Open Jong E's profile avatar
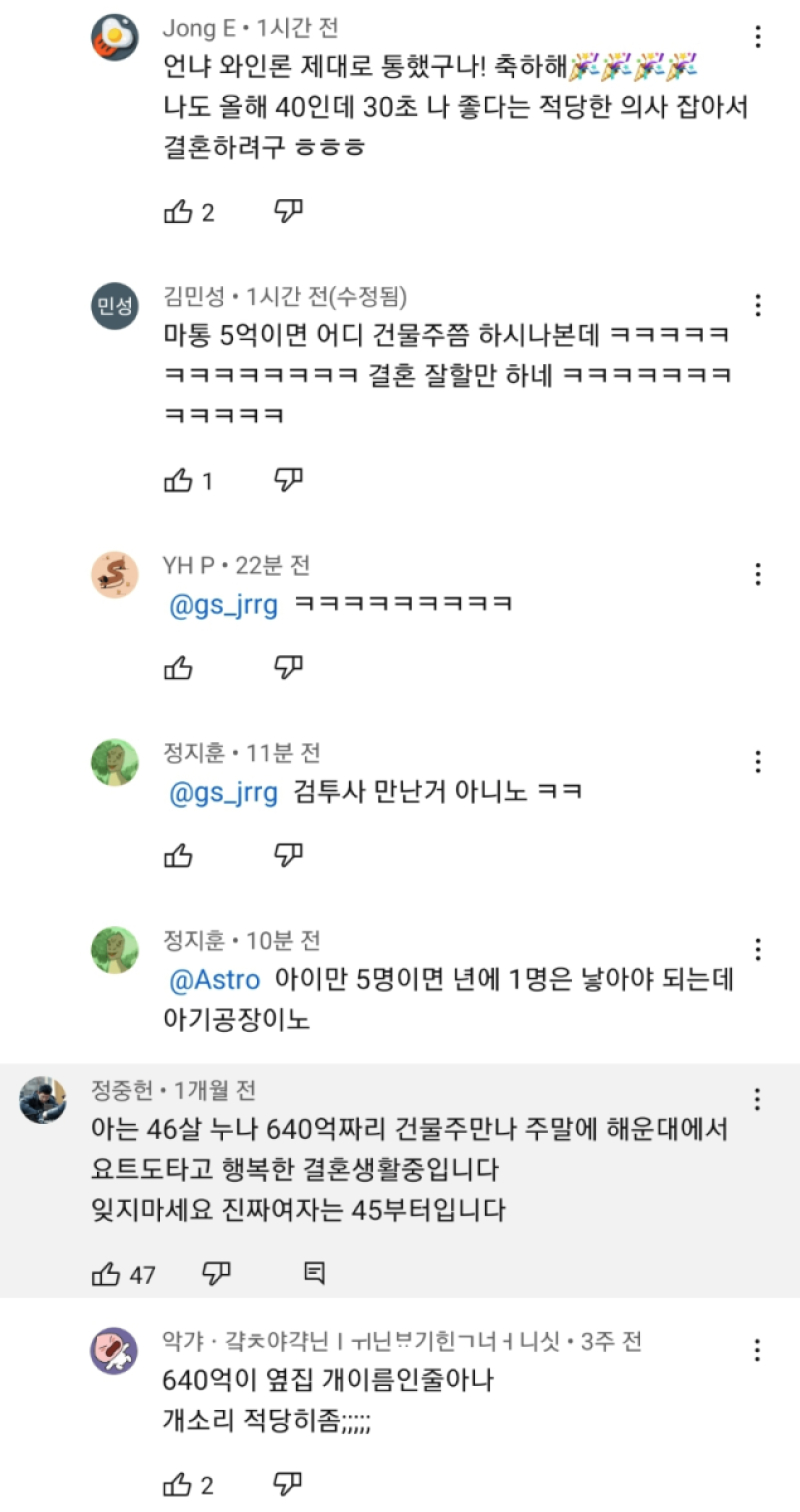800x1512 pixels. [114, 39]
